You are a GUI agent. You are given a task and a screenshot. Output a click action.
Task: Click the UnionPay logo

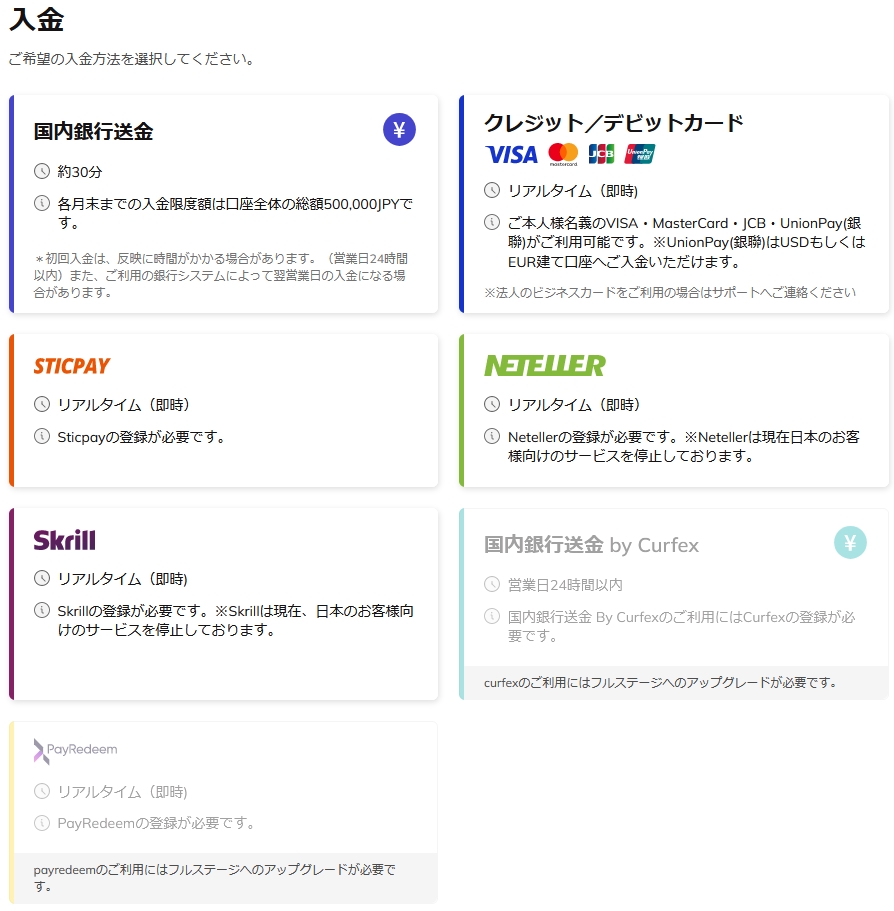click(640, 154)
